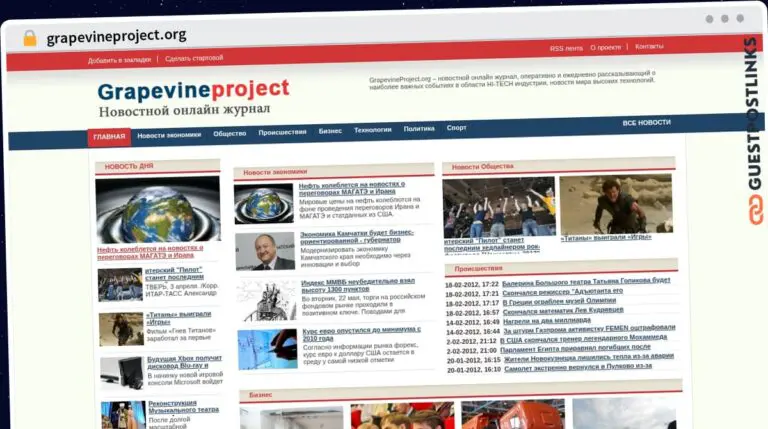The height and width of the screenshot is (429, 768).
Task: Open Индекс ММВБ неубедительно взял высоту link
Action: 358,286
